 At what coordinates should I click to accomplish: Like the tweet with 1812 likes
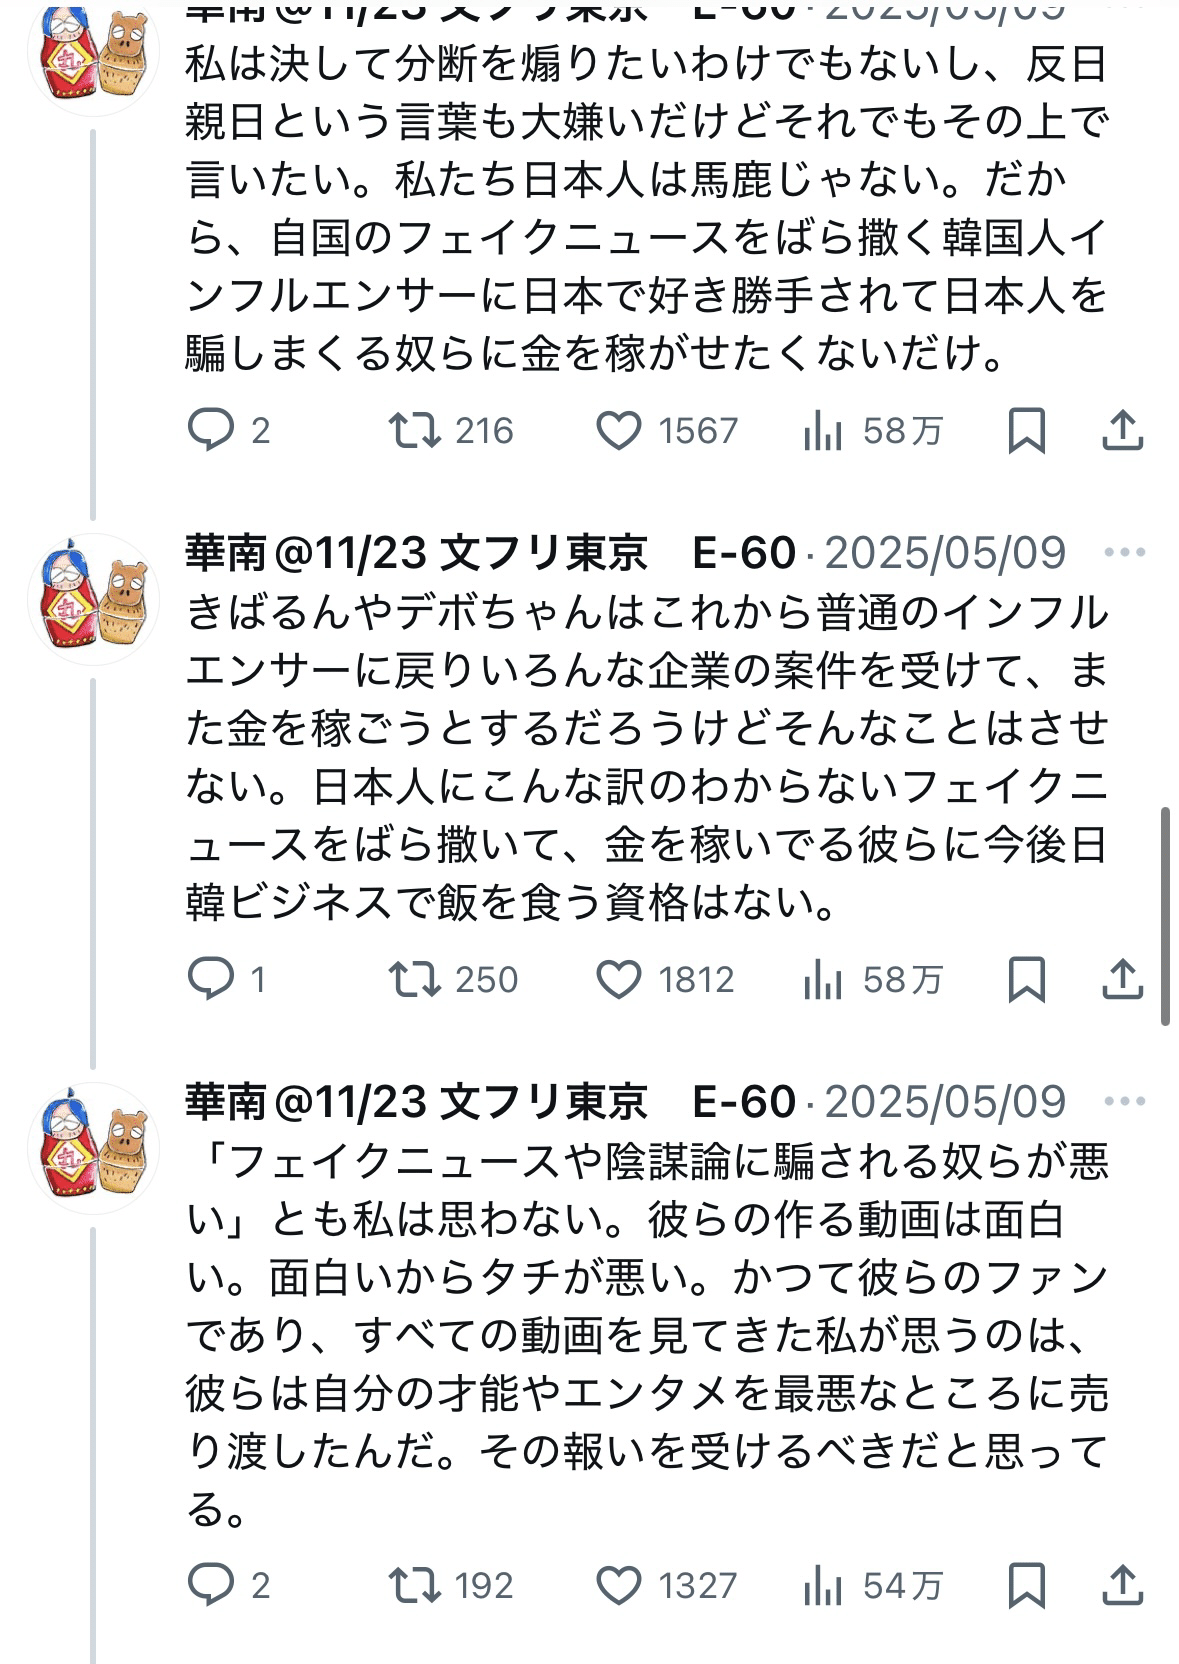pos(619,980)
